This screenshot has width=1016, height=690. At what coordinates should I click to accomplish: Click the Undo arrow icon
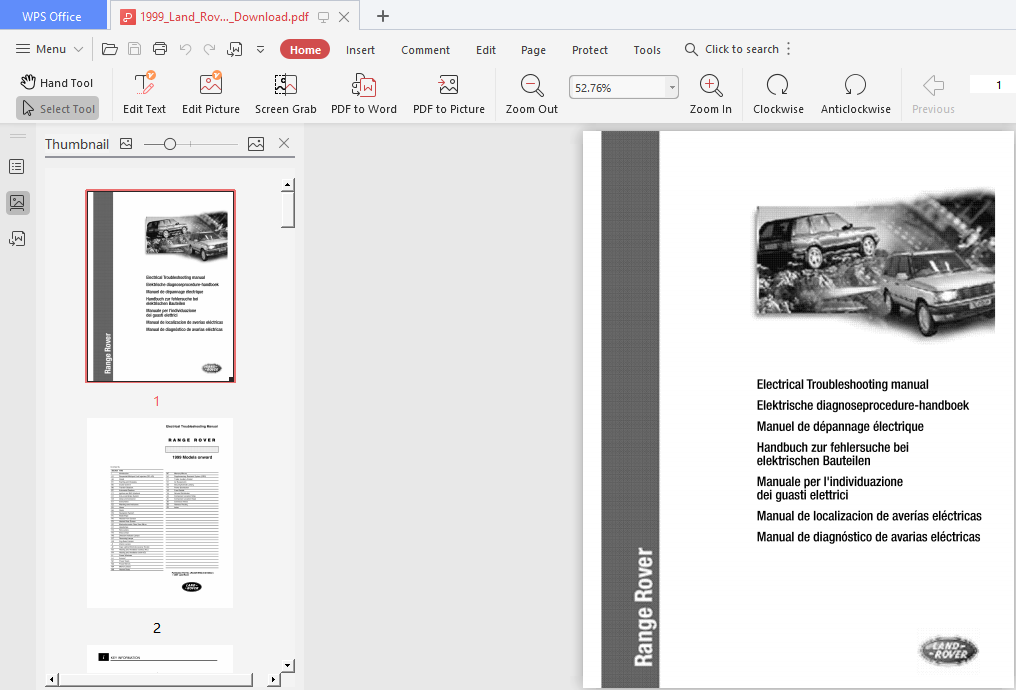click(185, 49)
